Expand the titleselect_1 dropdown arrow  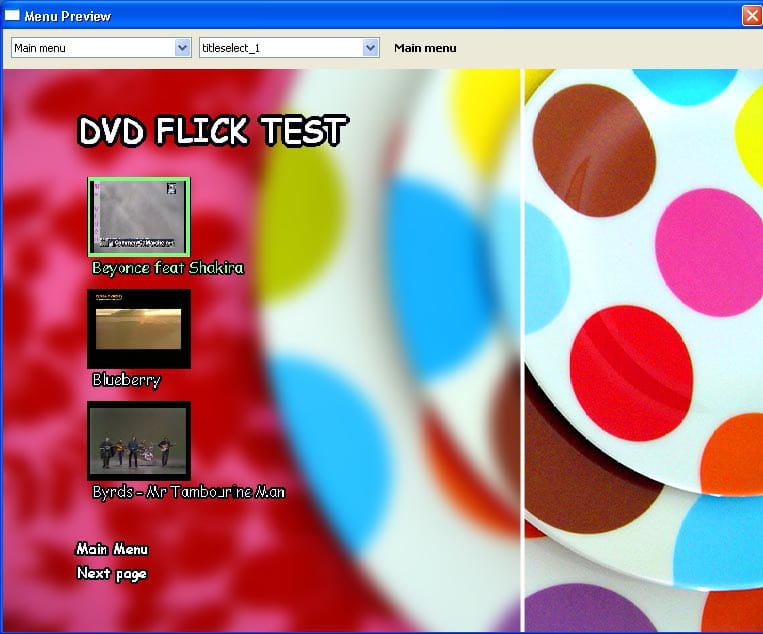point(370,48)
